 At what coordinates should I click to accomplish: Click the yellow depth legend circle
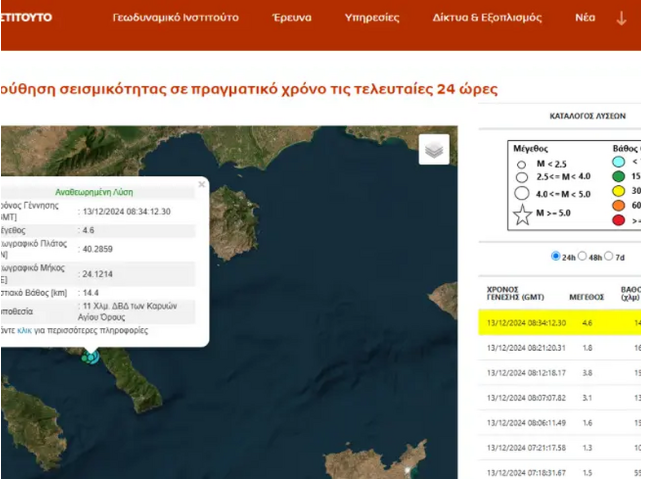click(x=619, y=190)
